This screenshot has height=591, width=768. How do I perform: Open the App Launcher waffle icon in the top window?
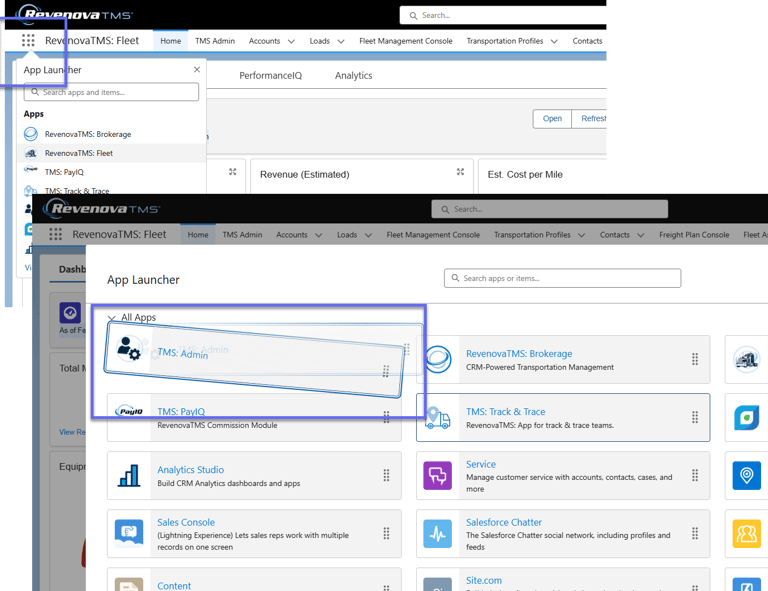click(x=28, y=41)
